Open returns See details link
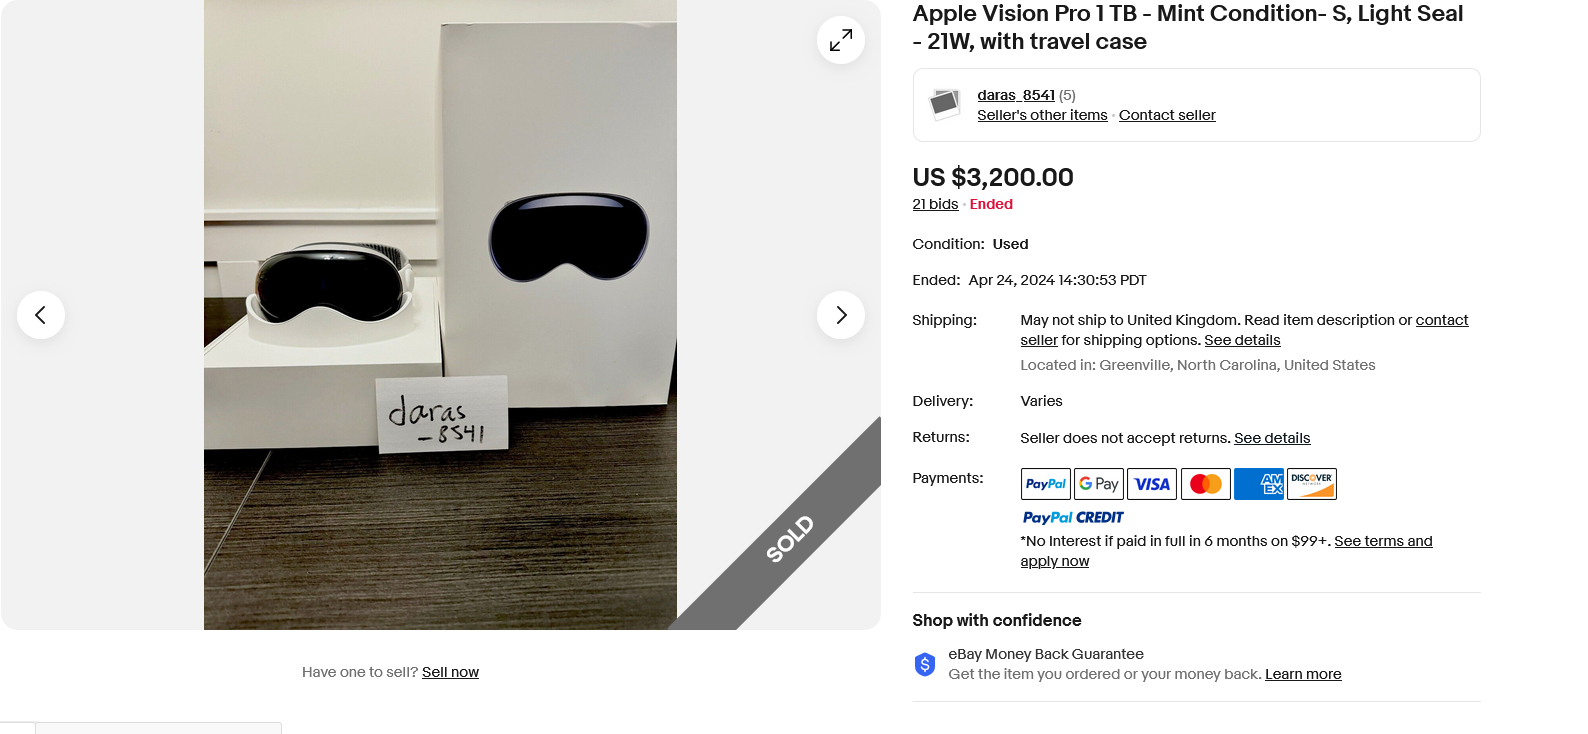The image size is (1588, 734). 1272,438
